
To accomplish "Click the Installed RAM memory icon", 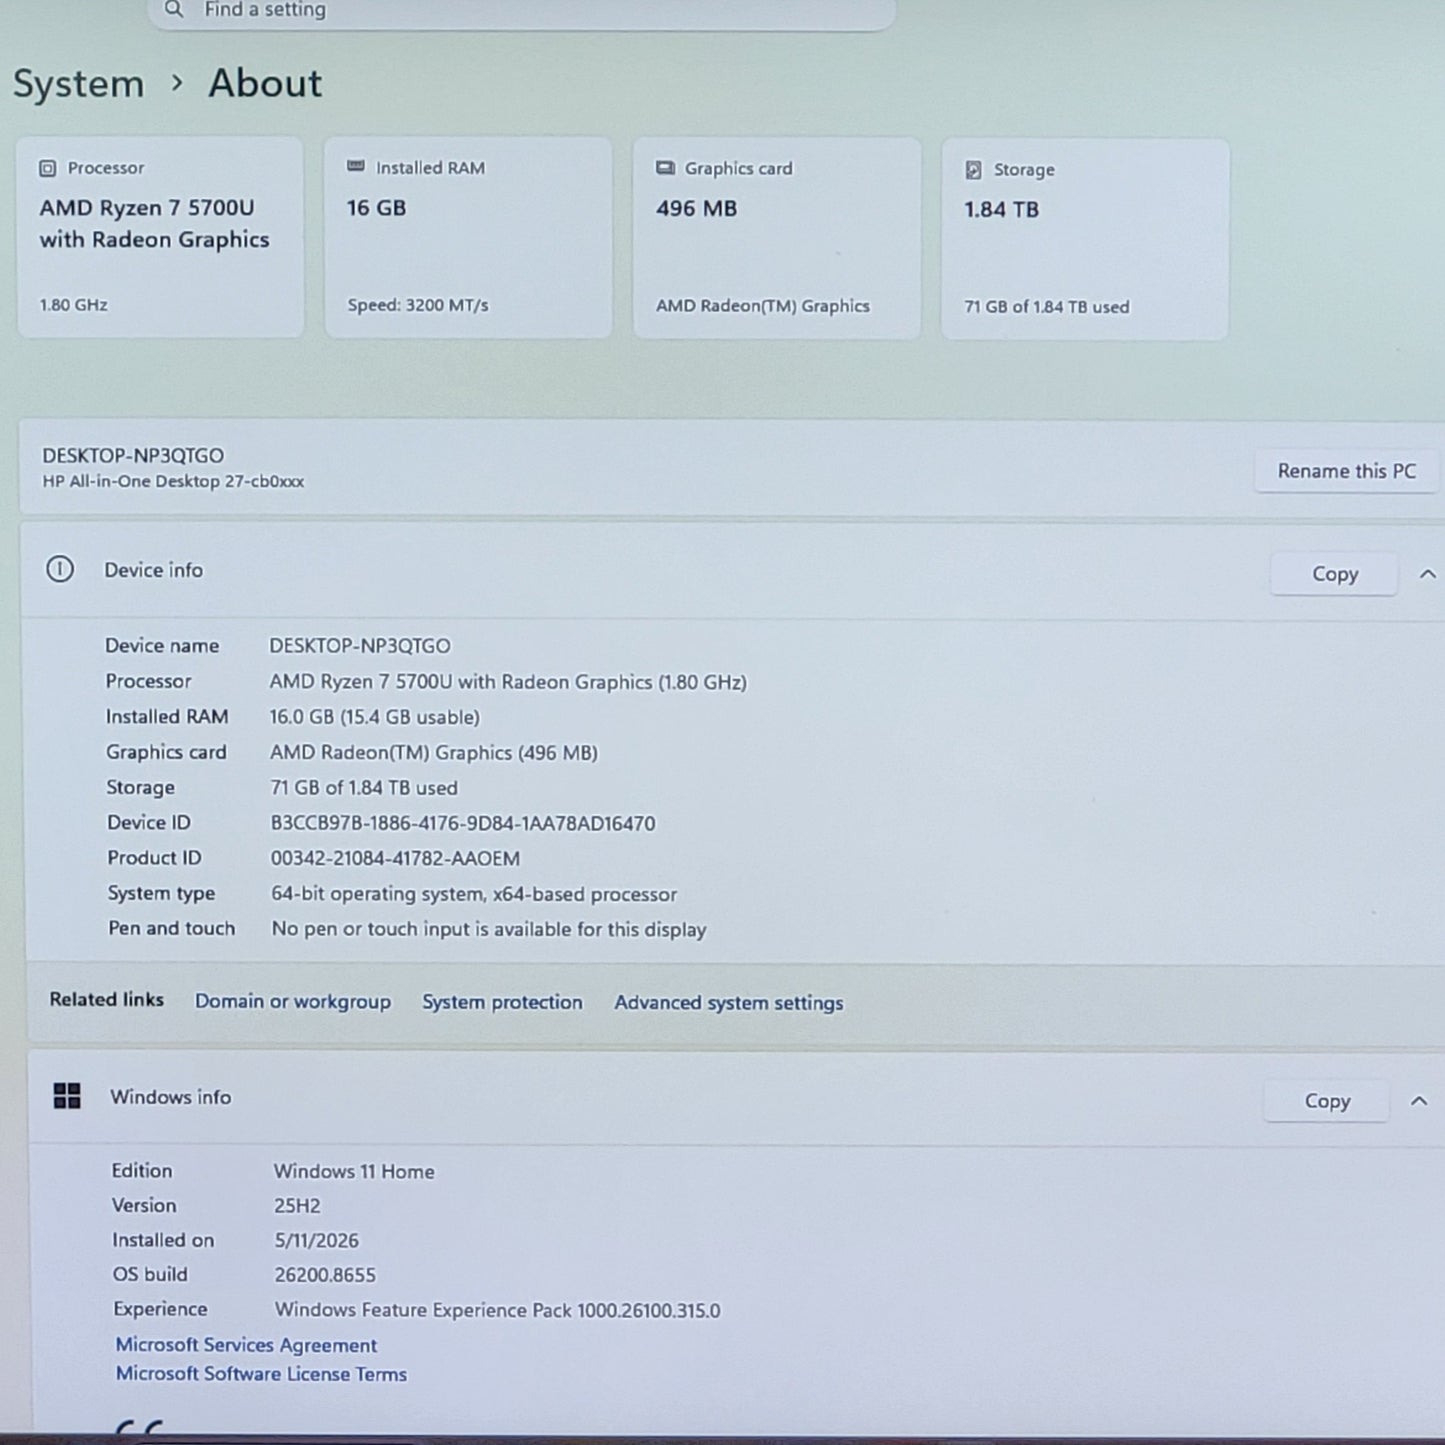I will coord(355,166).
